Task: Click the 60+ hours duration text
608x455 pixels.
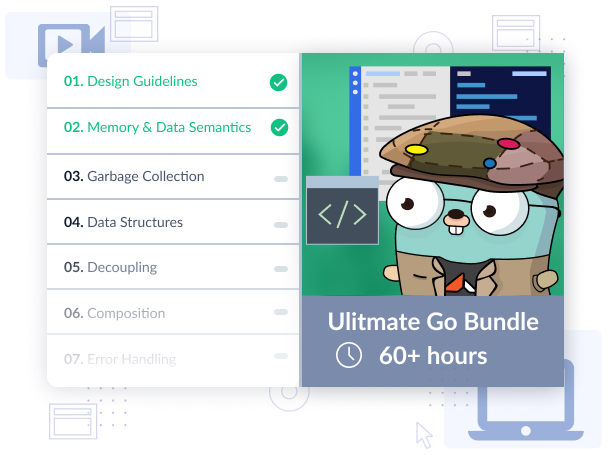Action: (x=432, y=355)
